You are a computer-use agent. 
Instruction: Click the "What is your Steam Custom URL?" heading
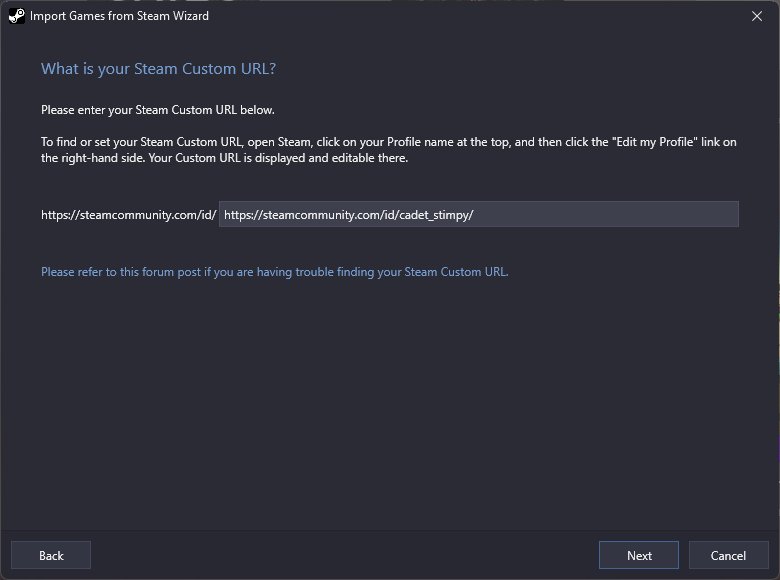pos(158,69)
